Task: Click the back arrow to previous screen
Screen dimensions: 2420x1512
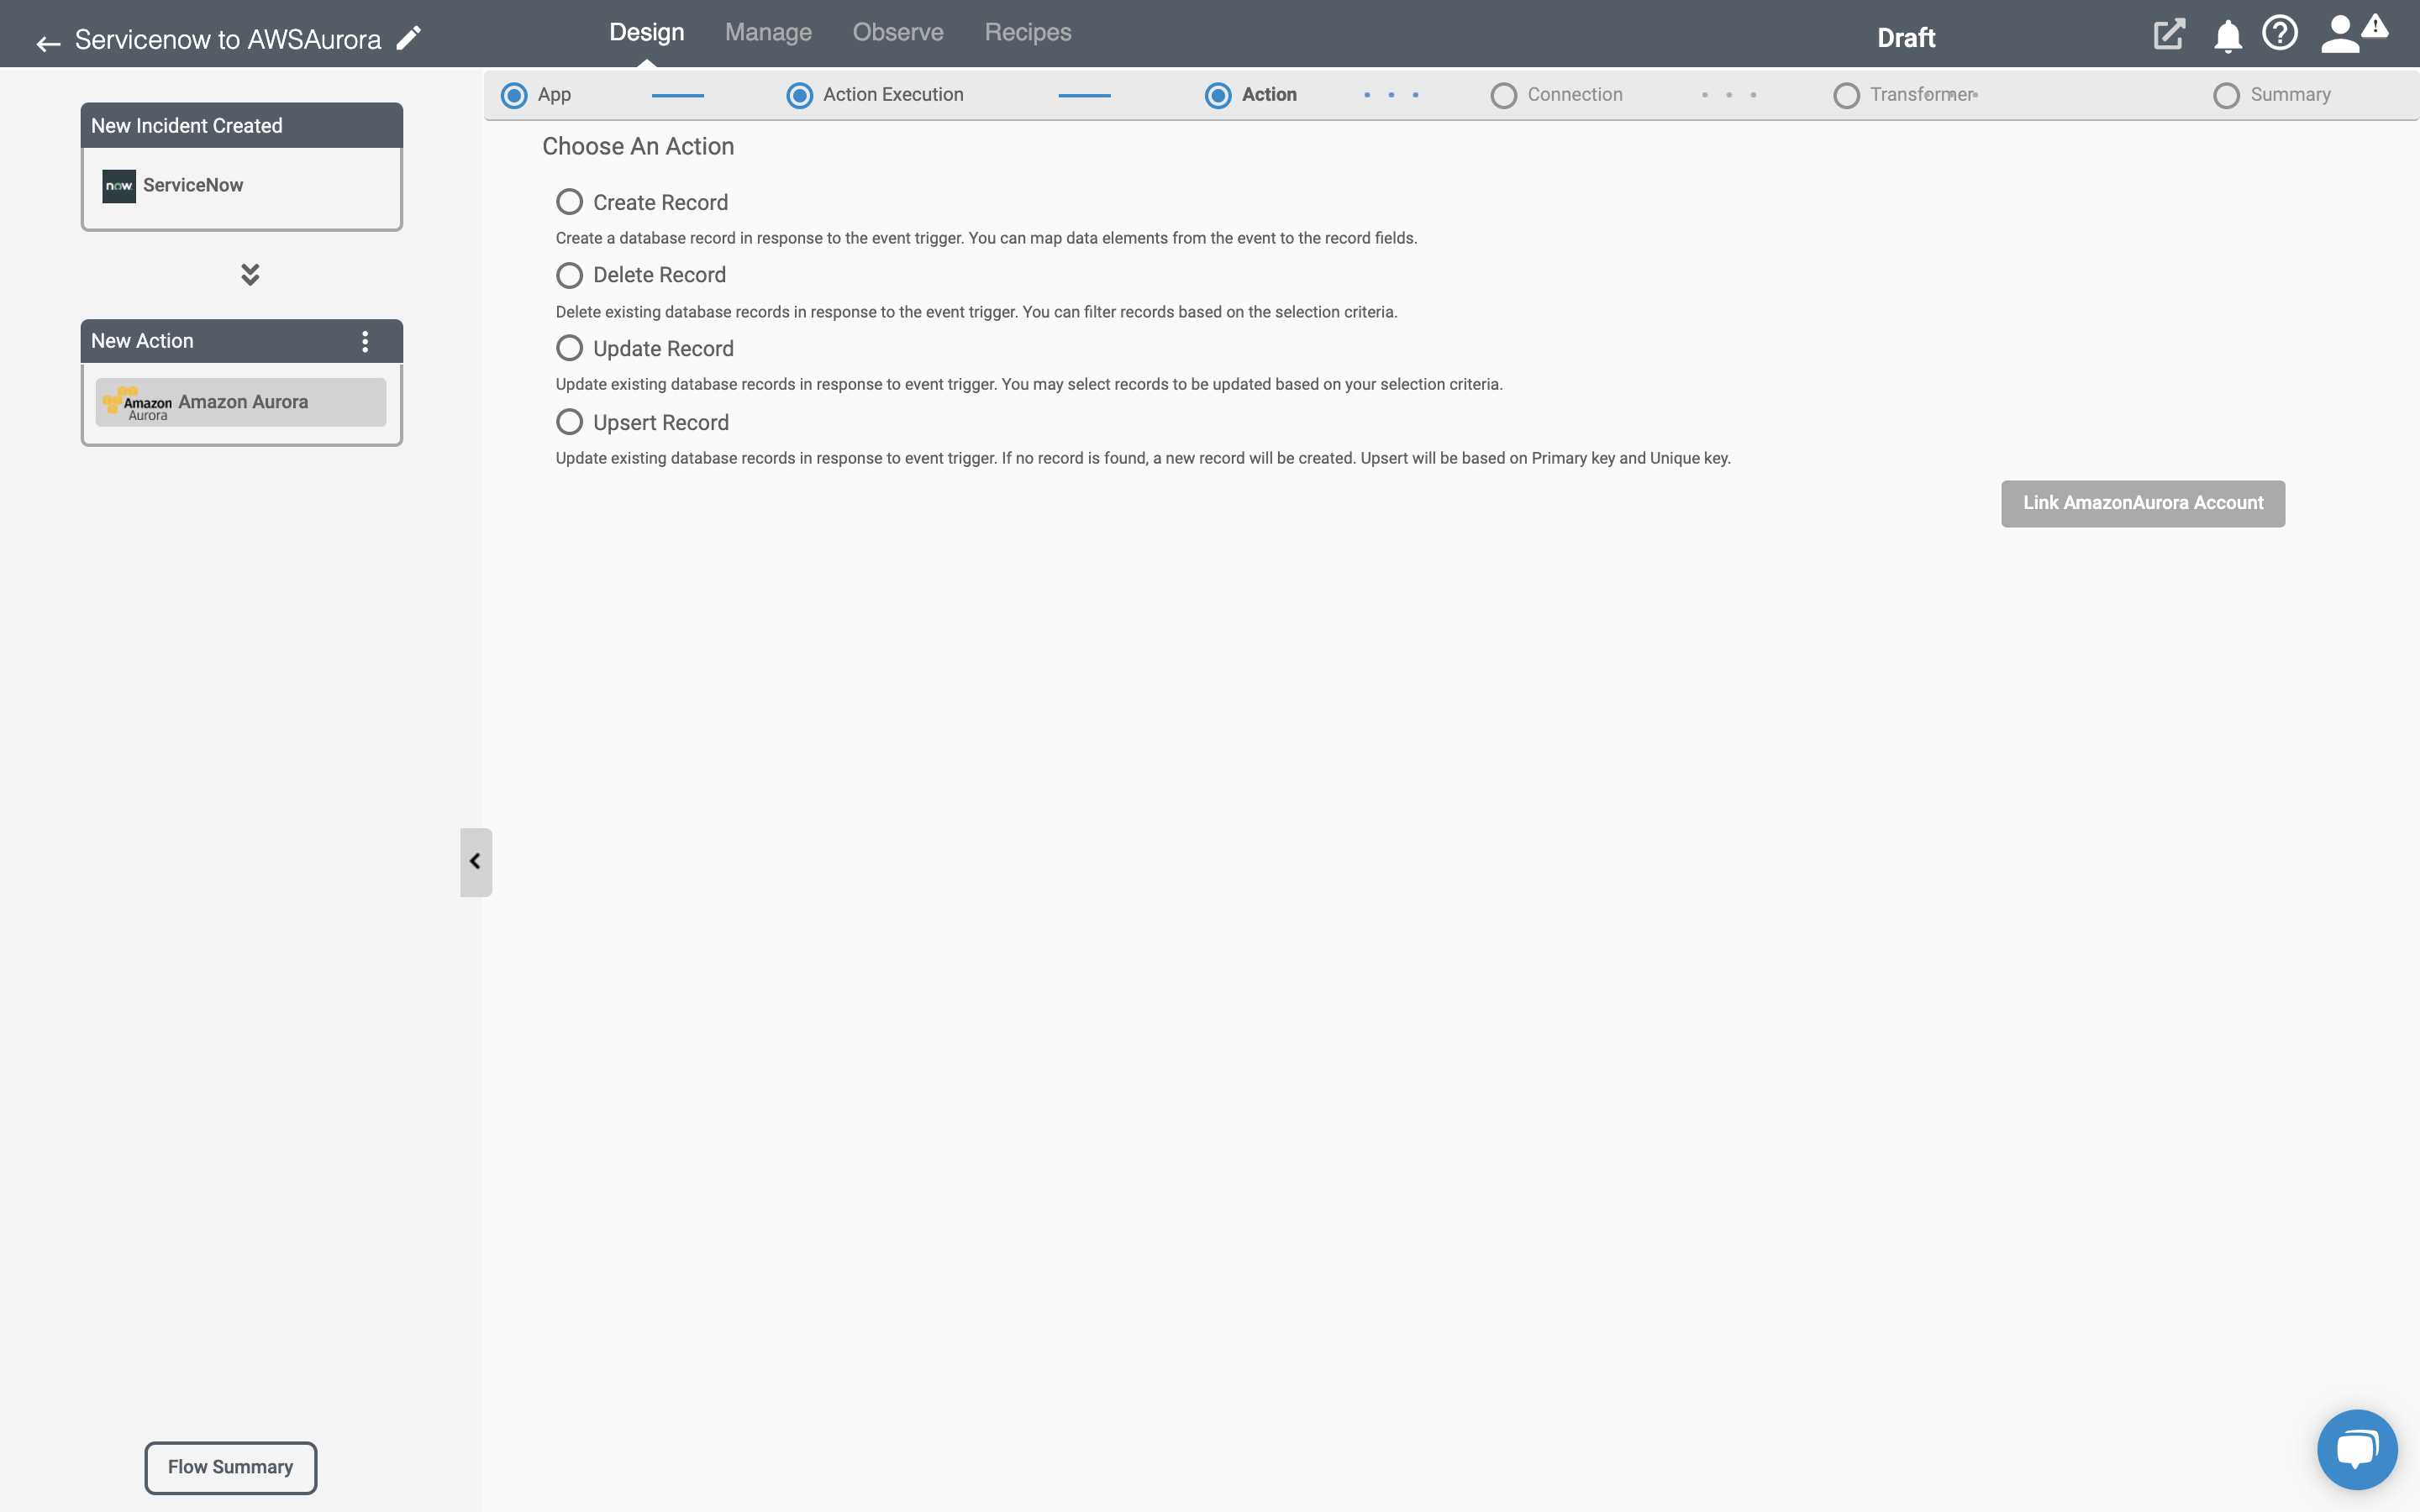Action: tap(49, 39)
